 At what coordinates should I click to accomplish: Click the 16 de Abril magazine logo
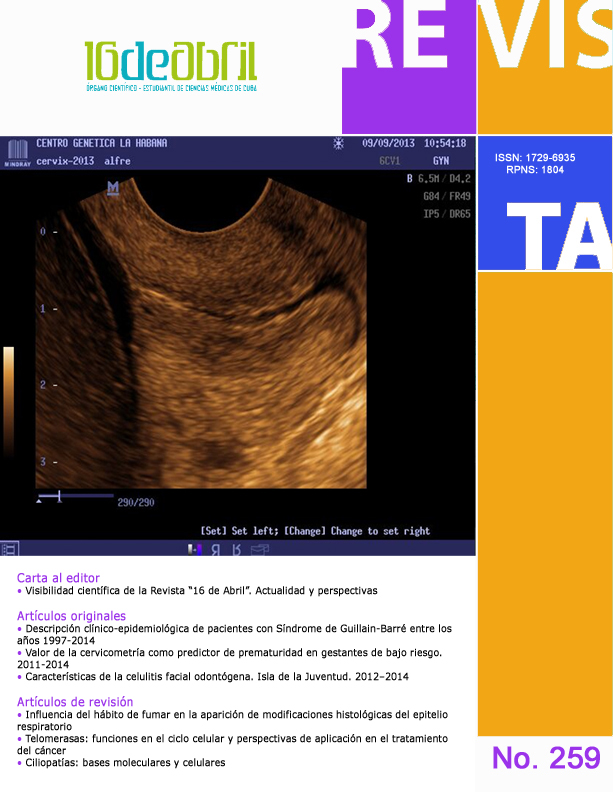[x=170, y=68]
